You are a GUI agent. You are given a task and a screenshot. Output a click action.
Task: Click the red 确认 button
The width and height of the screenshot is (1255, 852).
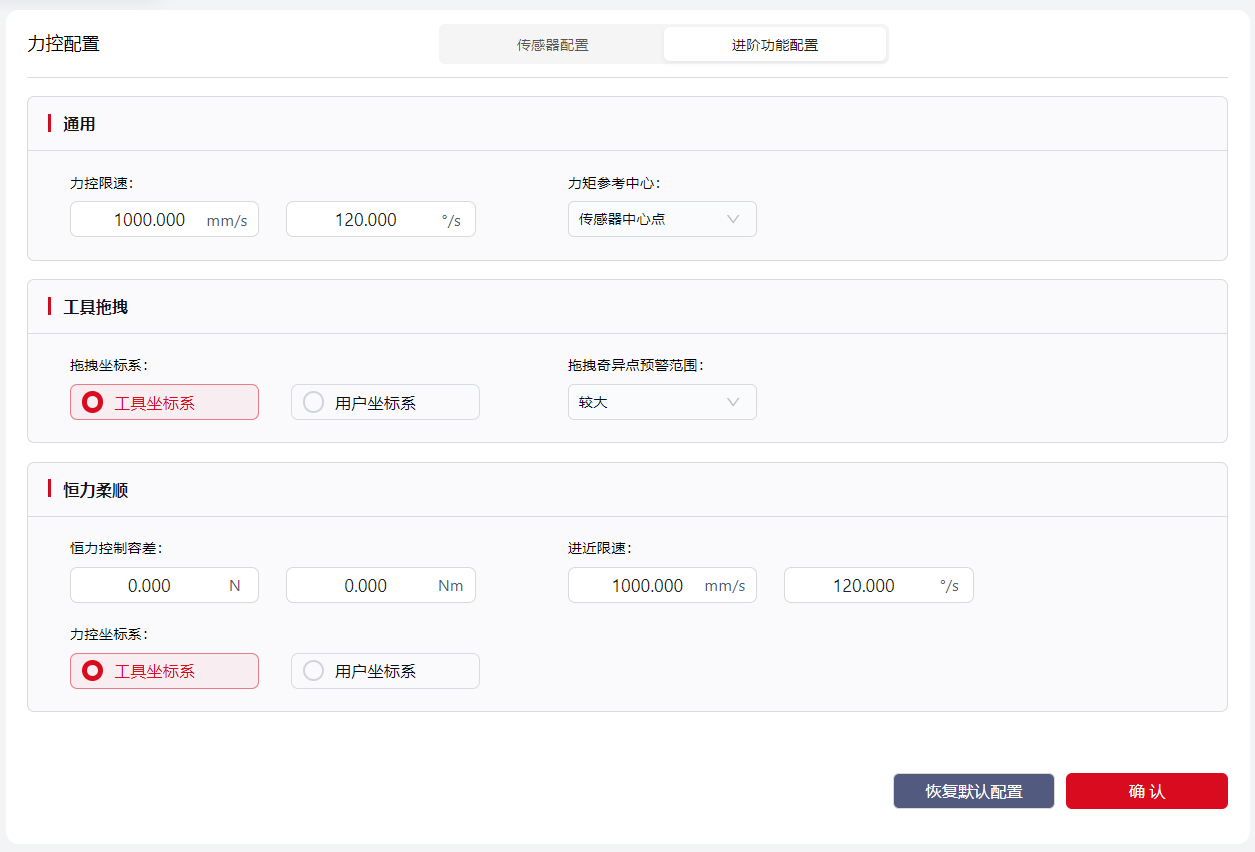[x=1146, y=791]
